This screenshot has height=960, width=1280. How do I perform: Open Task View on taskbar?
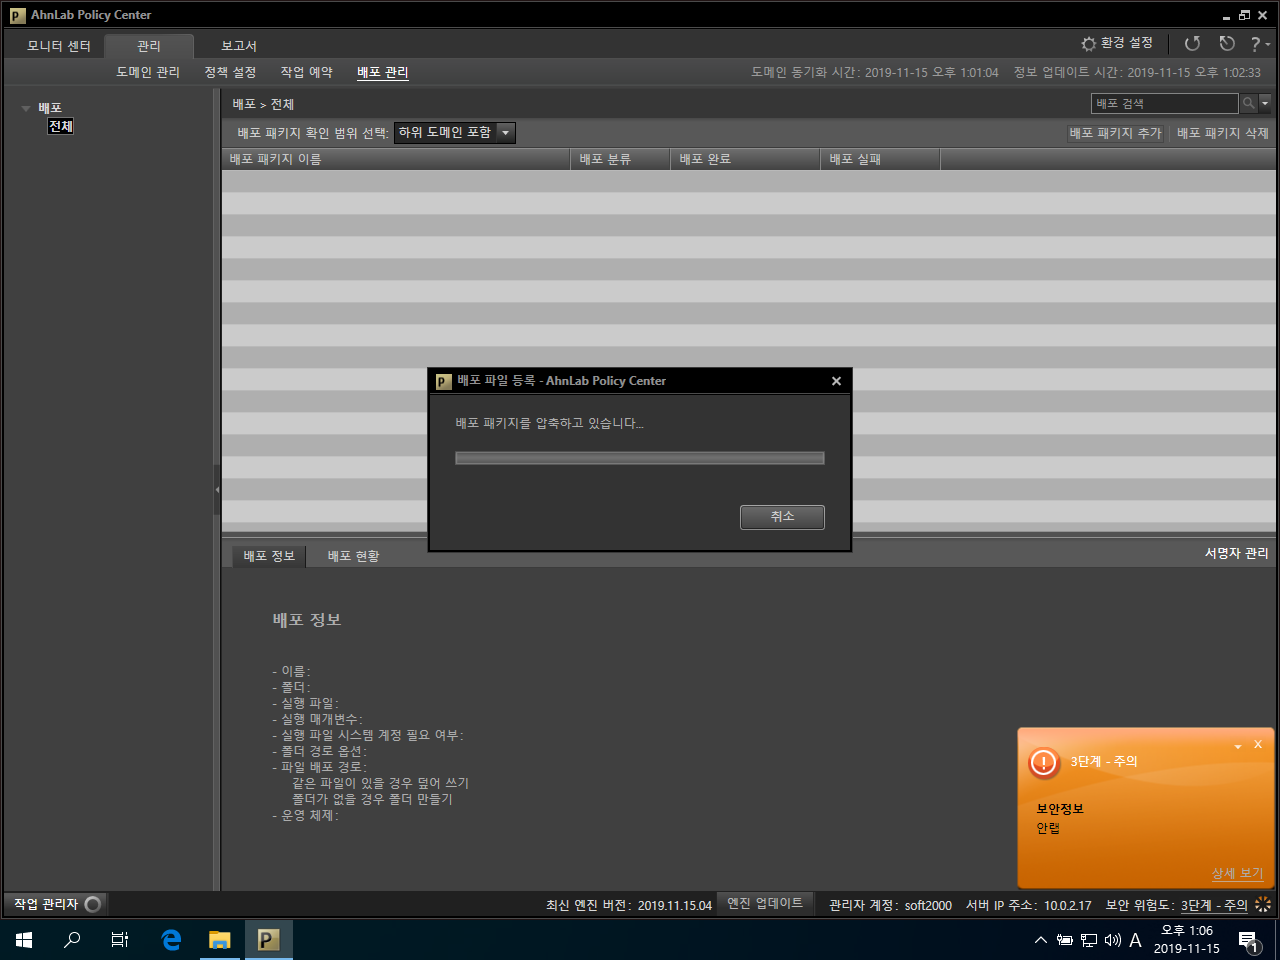120,940
